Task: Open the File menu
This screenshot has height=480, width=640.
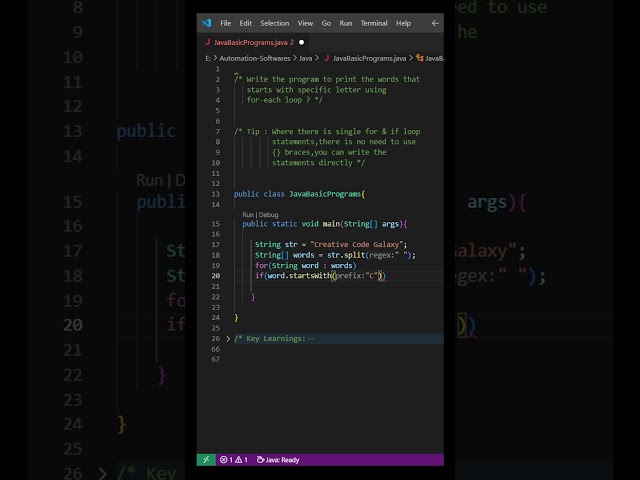Action: point(225,23)
